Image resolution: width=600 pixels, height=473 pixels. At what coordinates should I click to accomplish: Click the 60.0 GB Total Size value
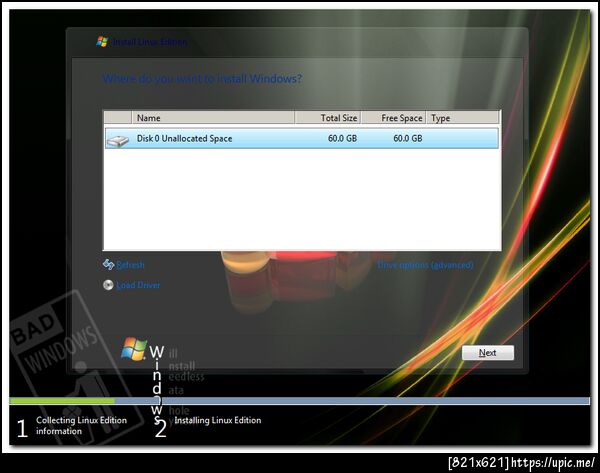[342, 139]
